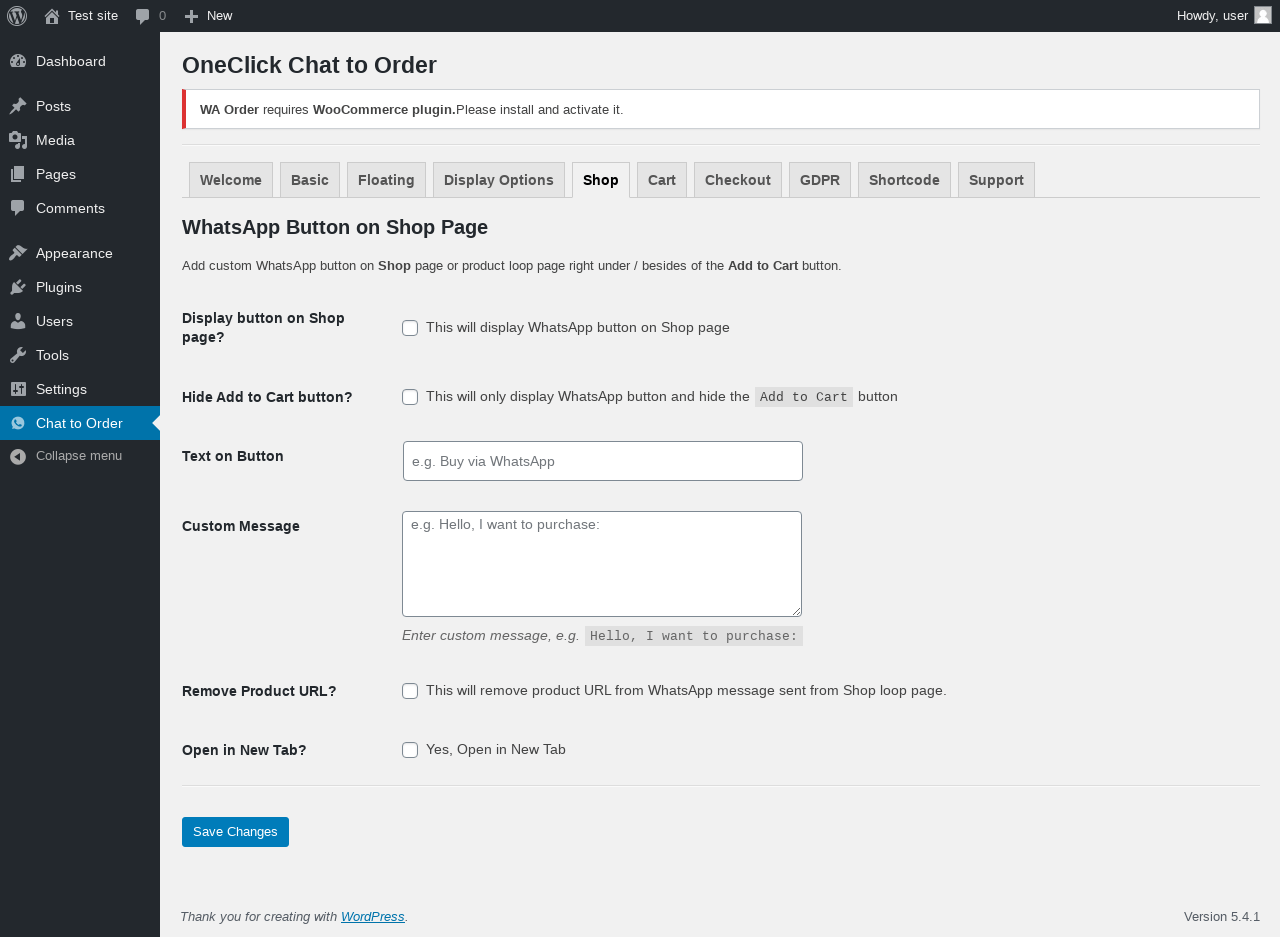Enable Open in New Tab checkbox
The height and width of the screenshot is (937, 1280).
pos(410,750)
